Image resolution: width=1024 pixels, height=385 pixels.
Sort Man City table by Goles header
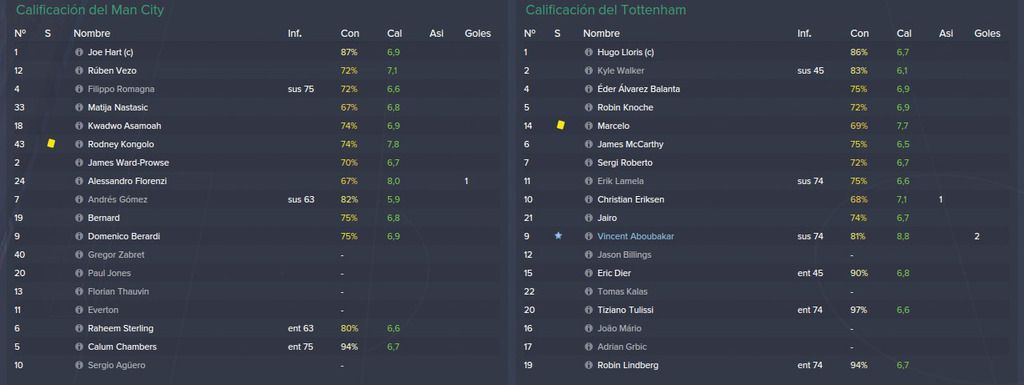click(477, 33)
